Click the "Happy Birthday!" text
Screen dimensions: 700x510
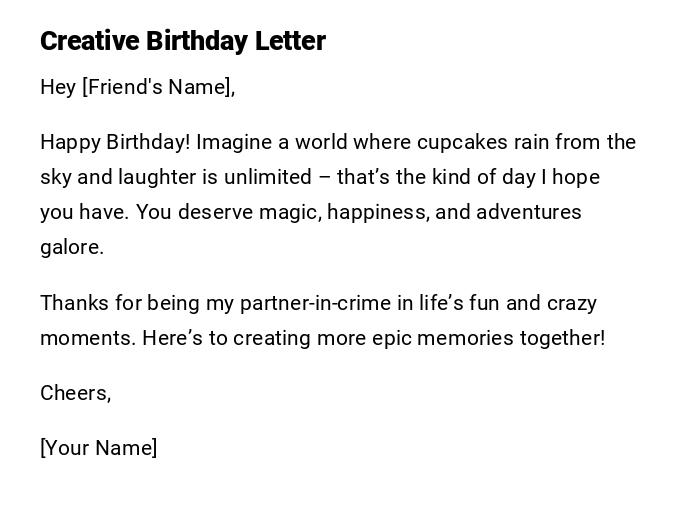114,142
